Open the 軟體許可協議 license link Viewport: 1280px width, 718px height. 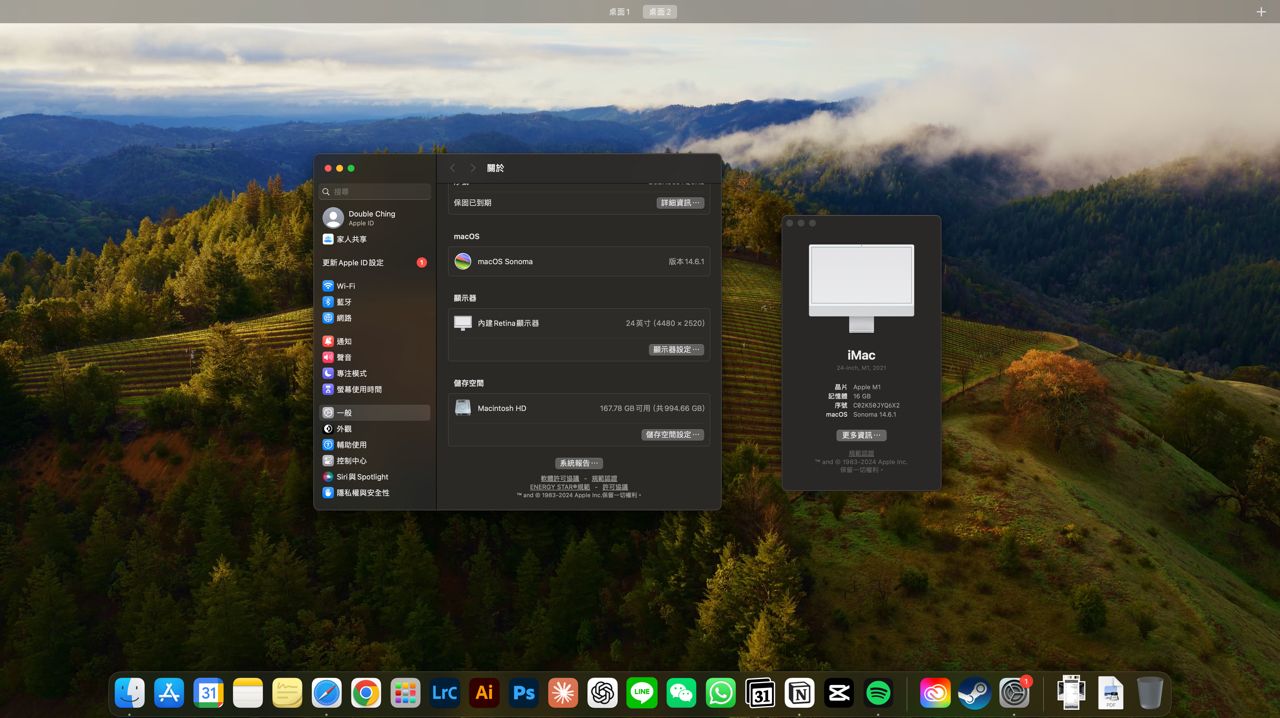tap(560, 479)
